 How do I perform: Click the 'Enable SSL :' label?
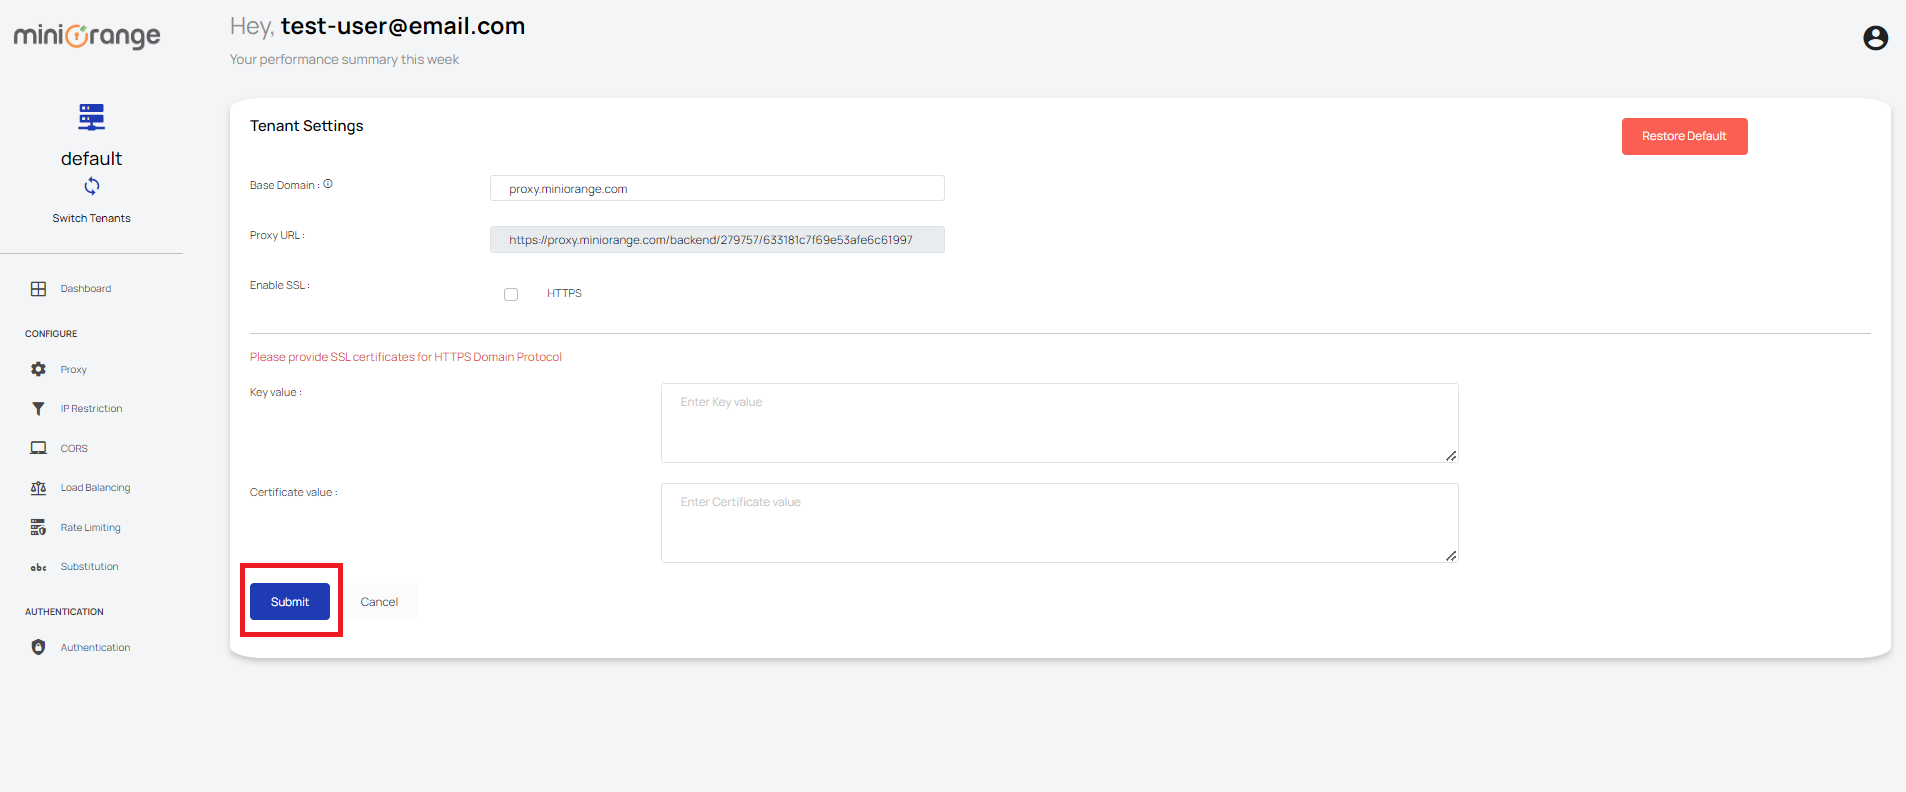(x=280, y=285)
